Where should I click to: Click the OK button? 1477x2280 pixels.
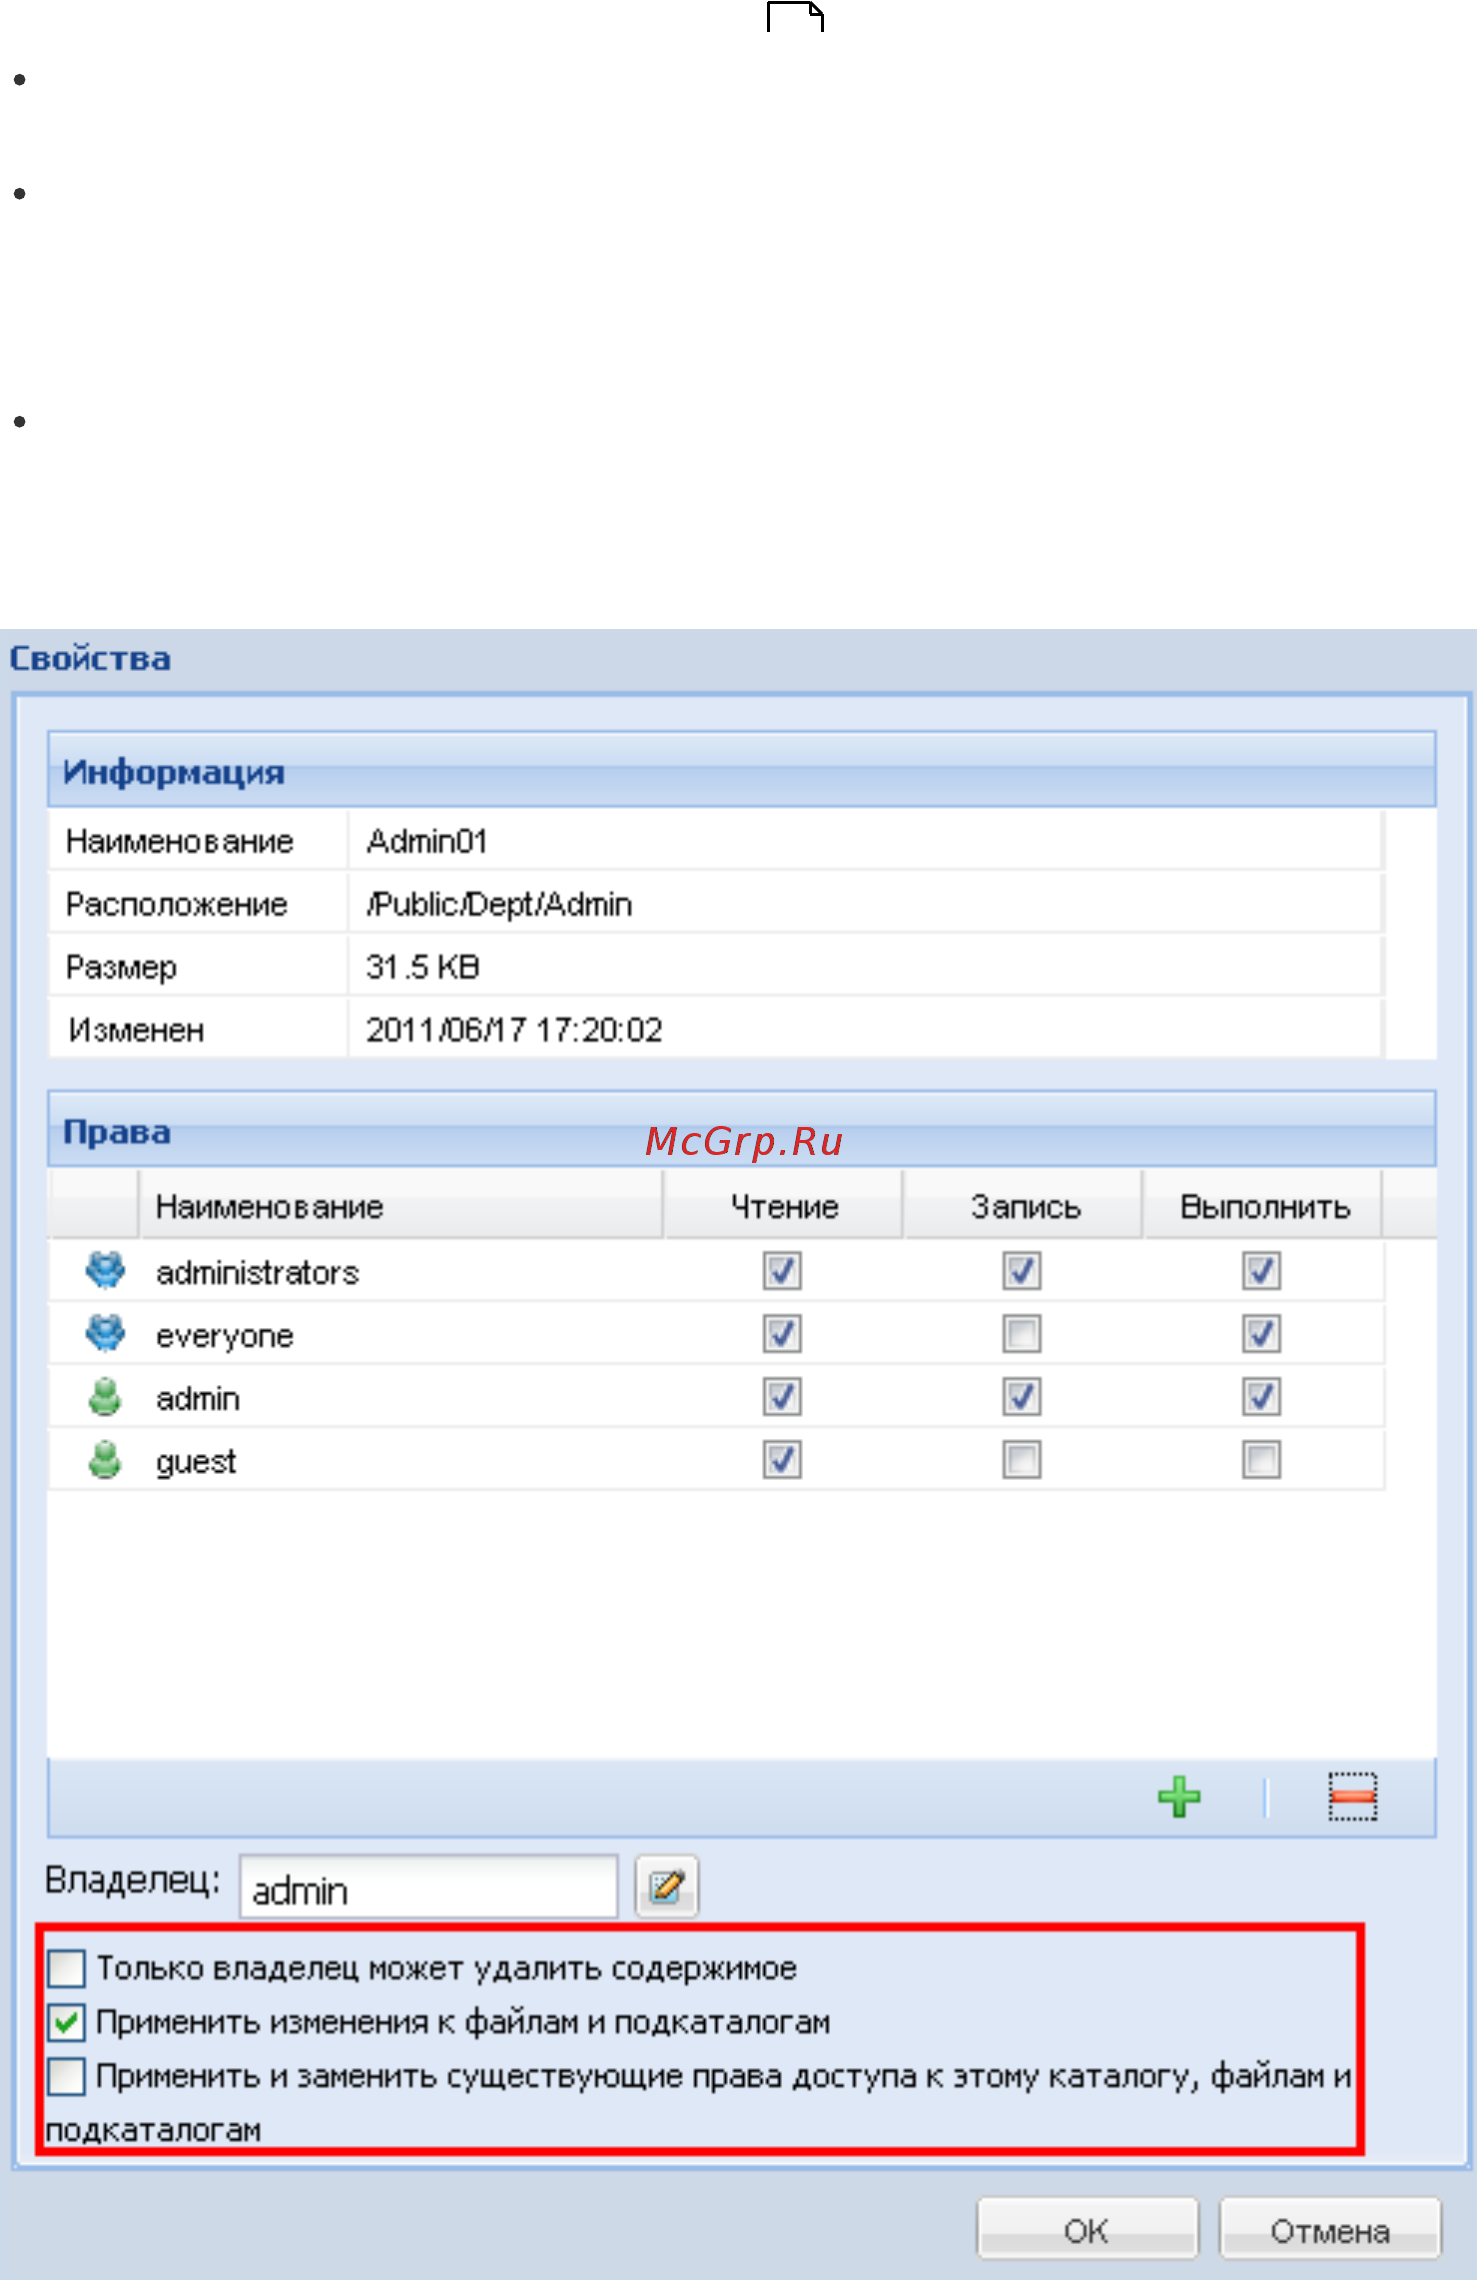(x=1087, y=2230)
